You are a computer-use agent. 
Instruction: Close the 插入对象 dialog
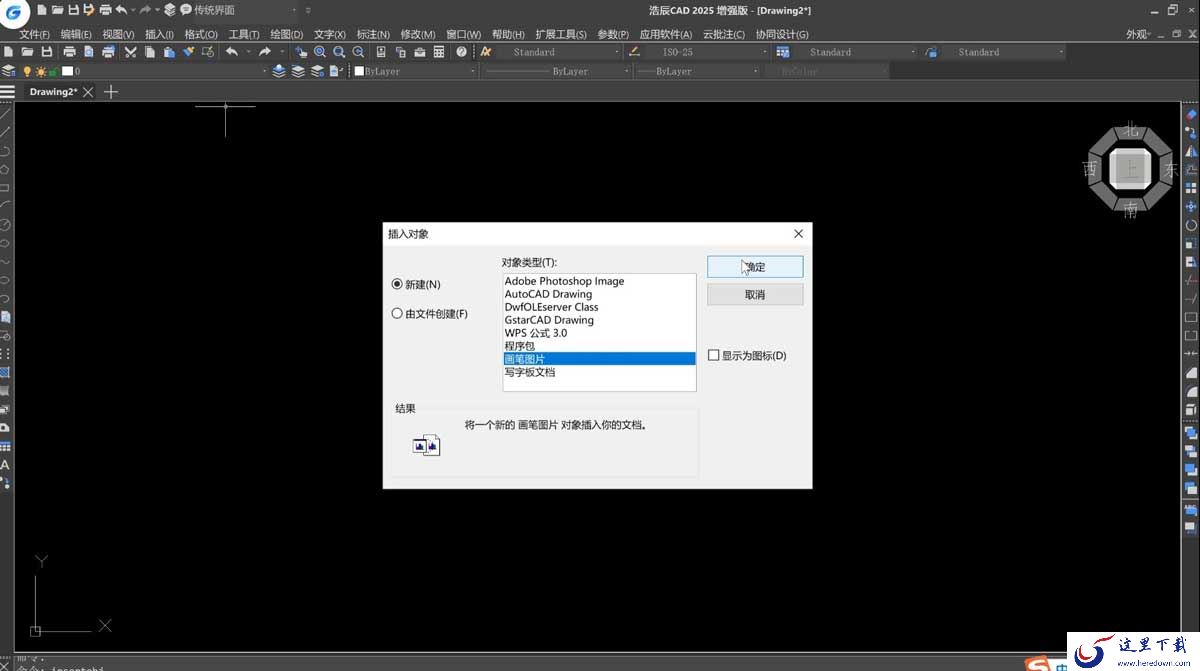(798, 234)
